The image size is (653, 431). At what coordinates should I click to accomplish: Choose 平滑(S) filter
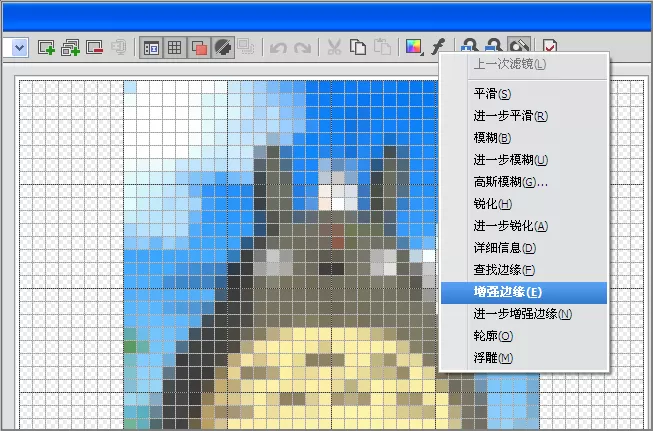coord(524,94)
